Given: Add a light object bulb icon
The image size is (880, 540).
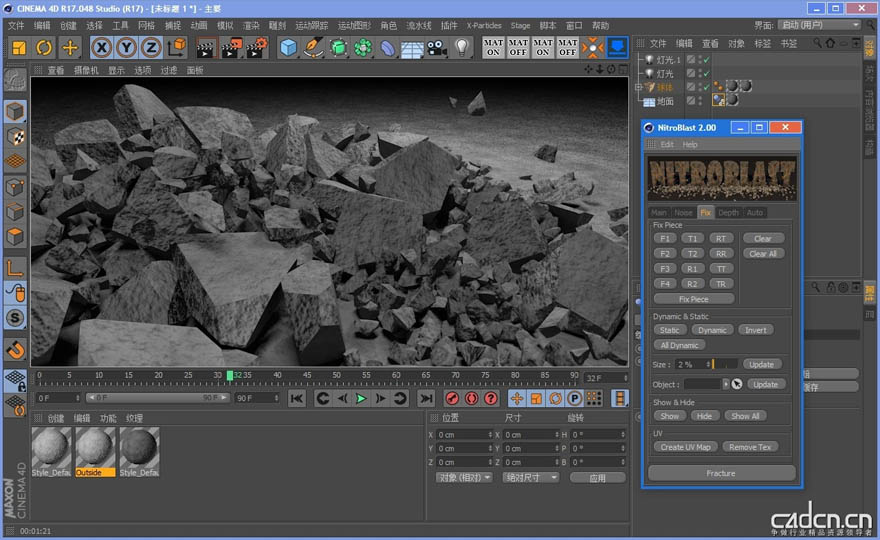Looking at the screenshot, I should [x=461, y=48].
